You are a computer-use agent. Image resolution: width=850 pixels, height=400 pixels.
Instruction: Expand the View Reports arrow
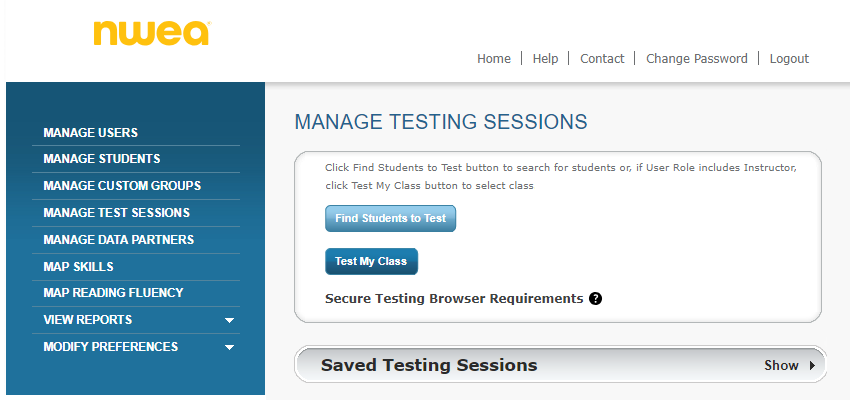coord(230,320)
